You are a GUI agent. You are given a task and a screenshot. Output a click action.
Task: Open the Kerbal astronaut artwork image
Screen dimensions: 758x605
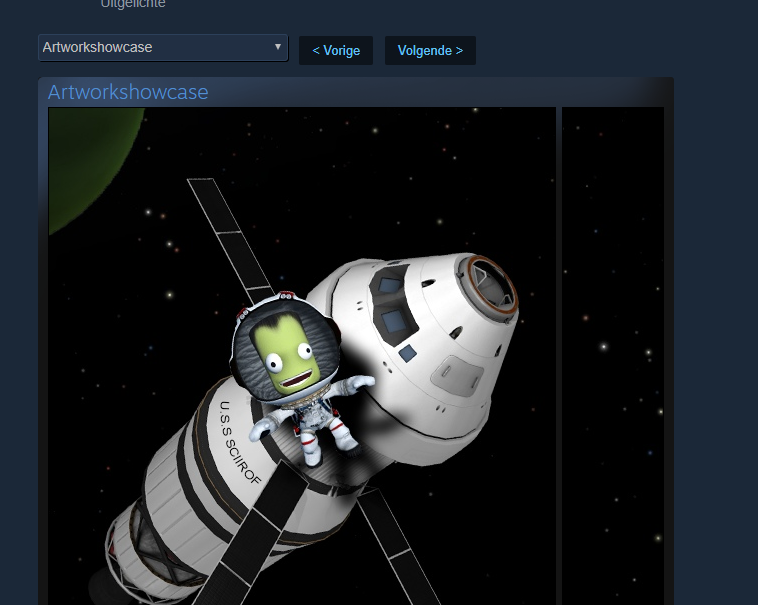pos(302,356)
